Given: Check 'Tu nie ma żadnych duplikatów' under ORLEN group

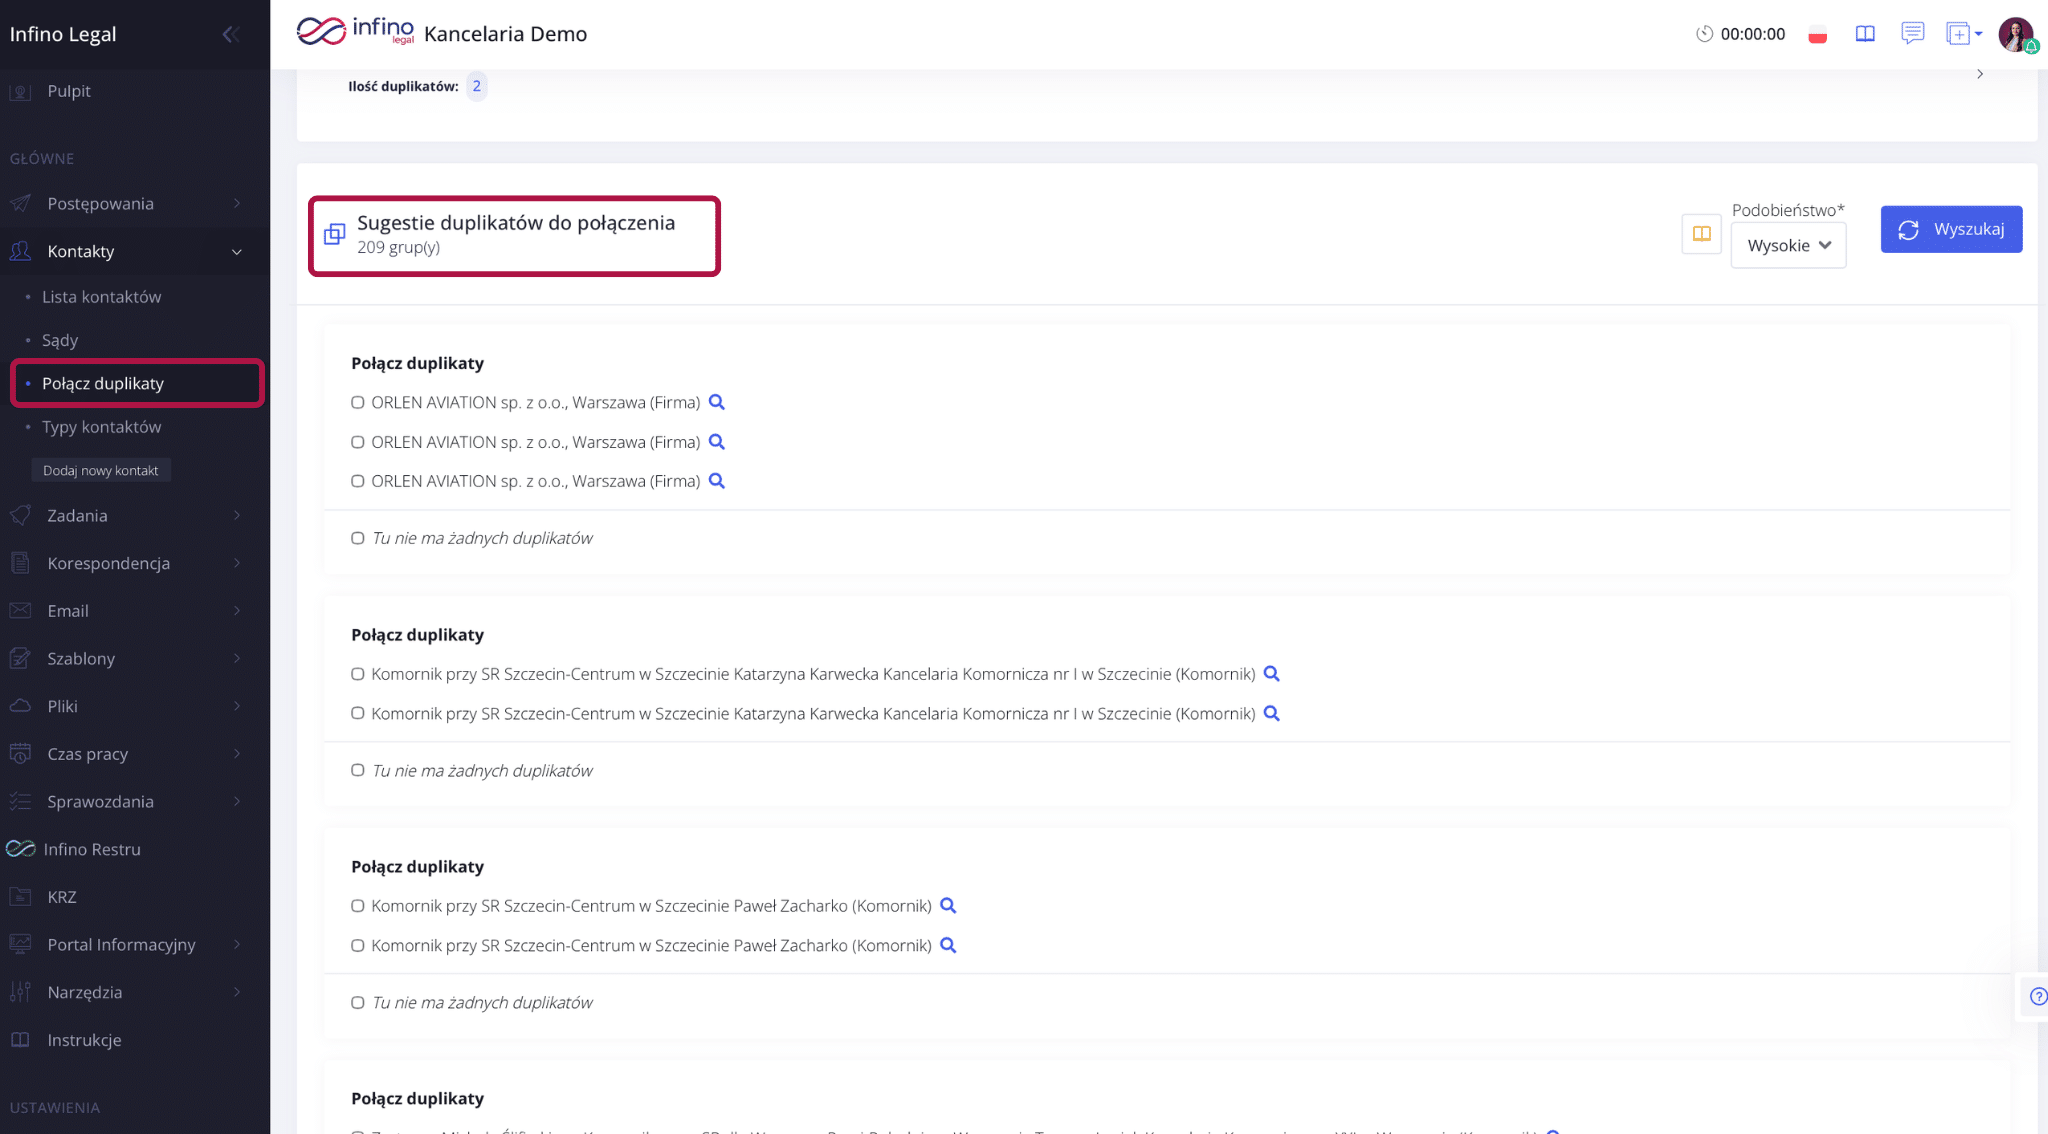Looking at the screenshot, I should tap(357, 538).
